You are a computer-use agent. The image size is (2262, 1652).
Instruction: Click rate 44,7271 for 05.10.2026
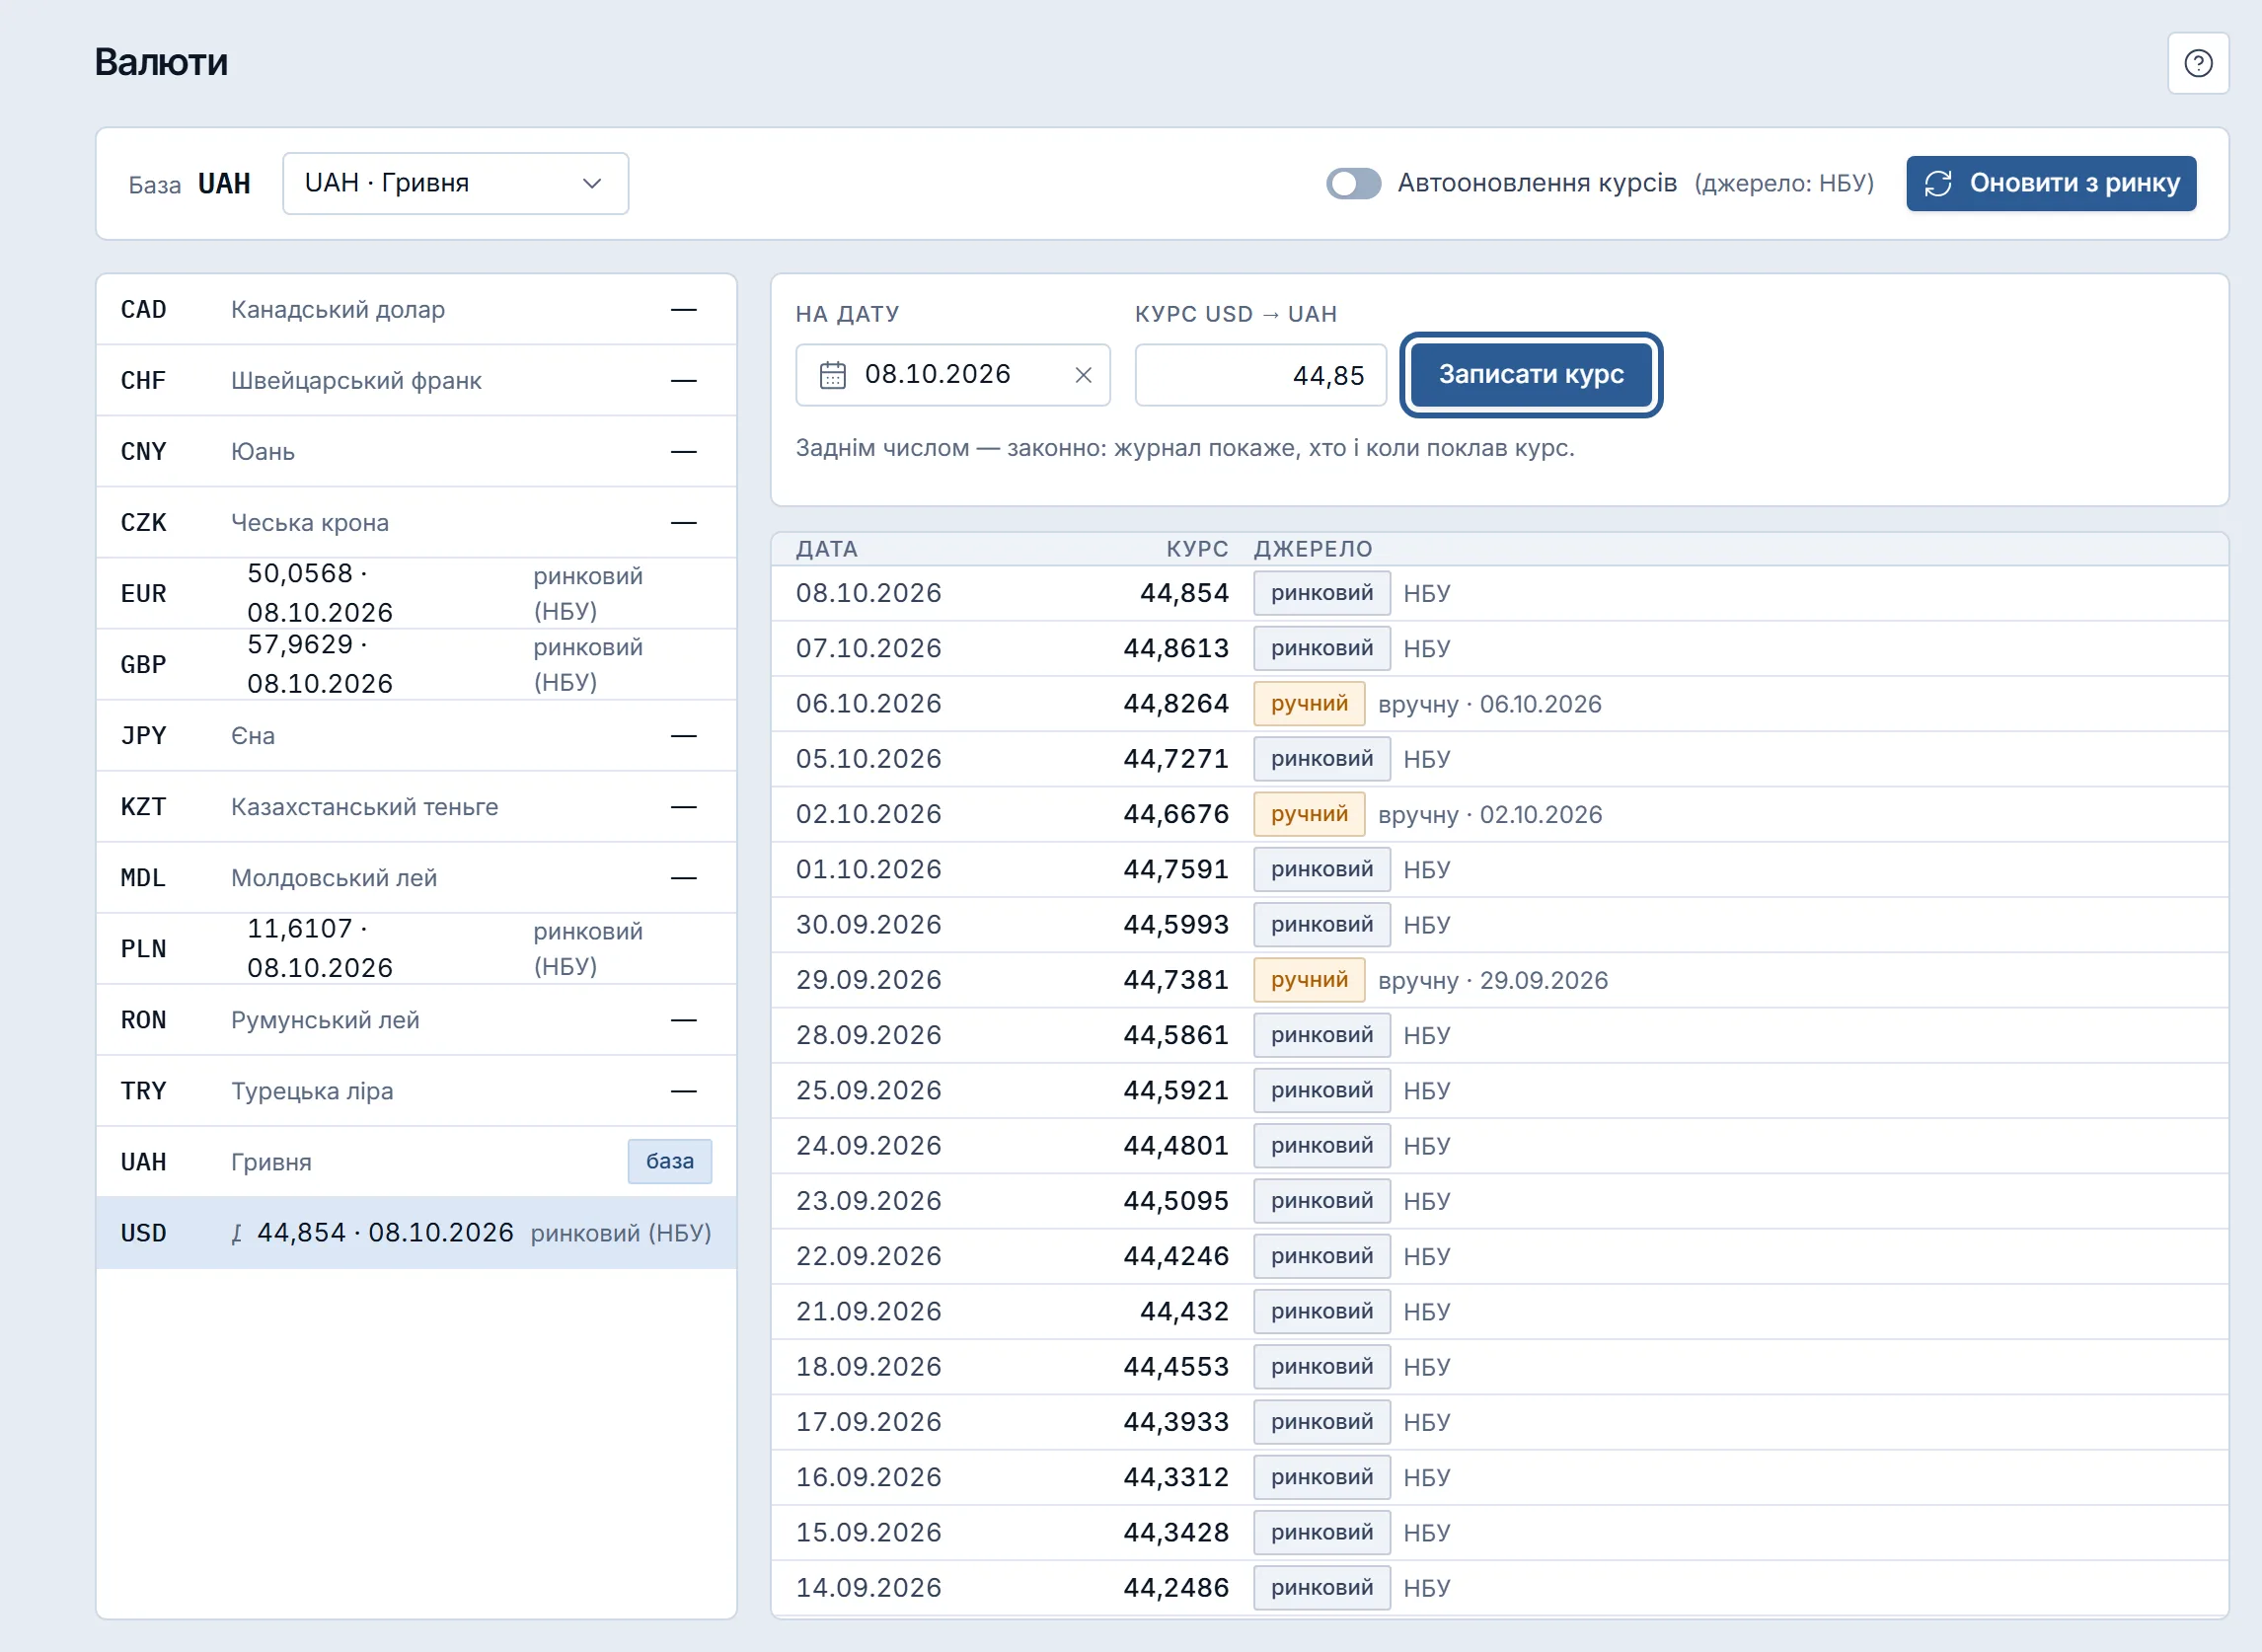1176,759
